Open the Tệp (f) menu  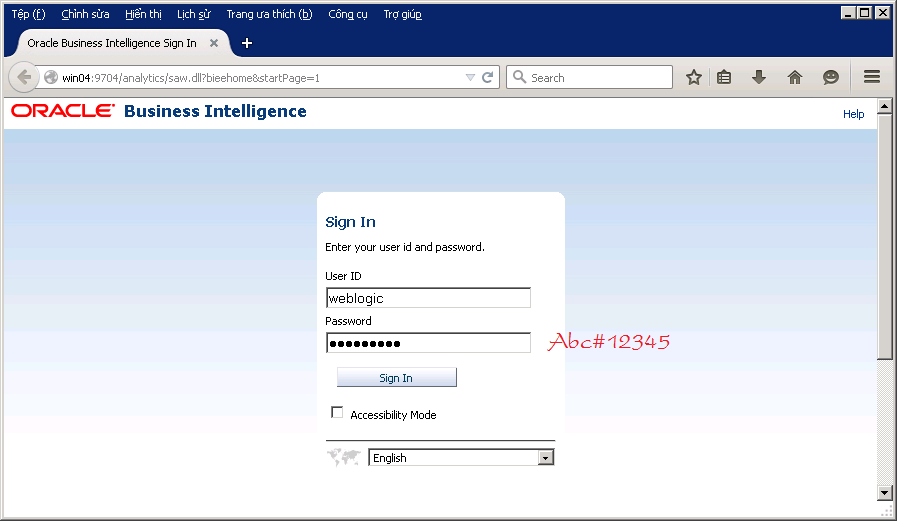coord(29,14)
